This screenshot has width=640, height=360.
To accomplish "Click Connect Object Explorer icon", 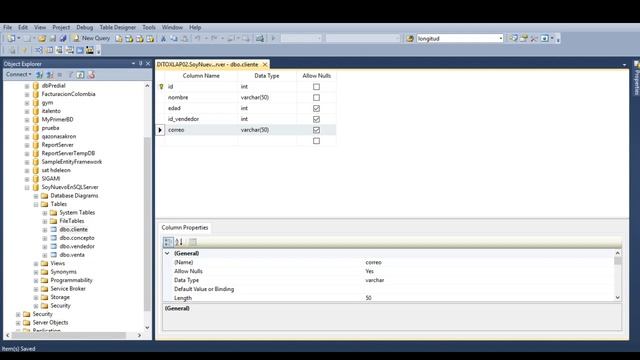I will pyautogui.click(x=39, y=75).
